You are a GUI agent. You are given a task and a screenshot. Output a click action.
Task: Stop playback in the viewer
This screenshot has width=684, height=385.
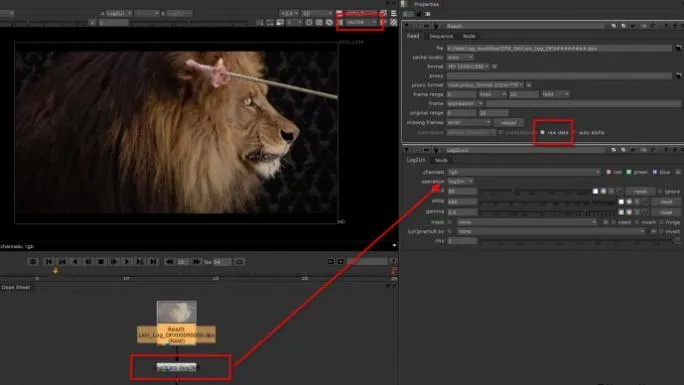pos(101,262)
